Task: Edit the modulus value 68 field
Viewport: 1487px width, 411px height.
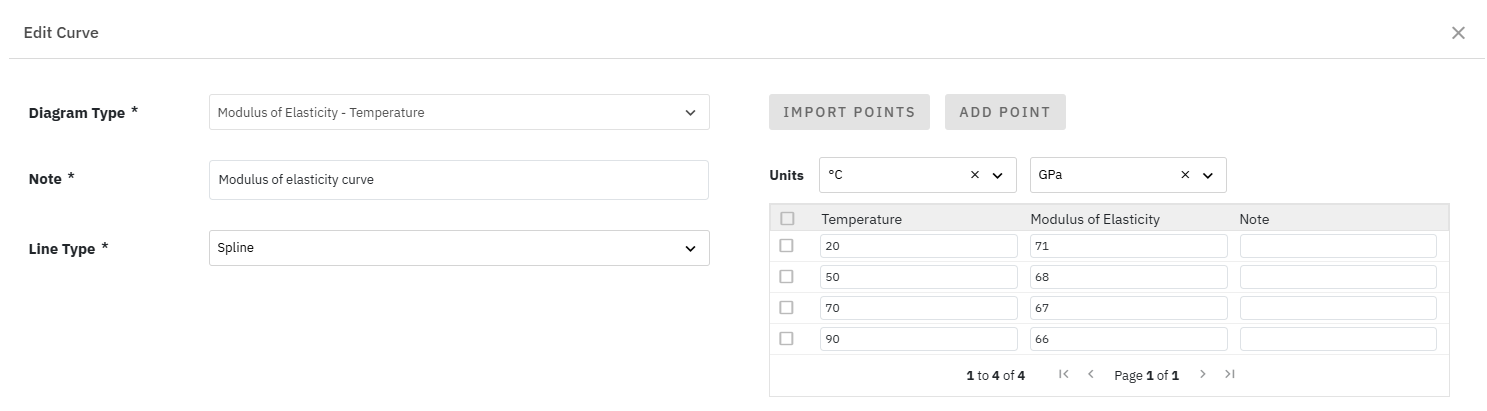Action: 1128,277
